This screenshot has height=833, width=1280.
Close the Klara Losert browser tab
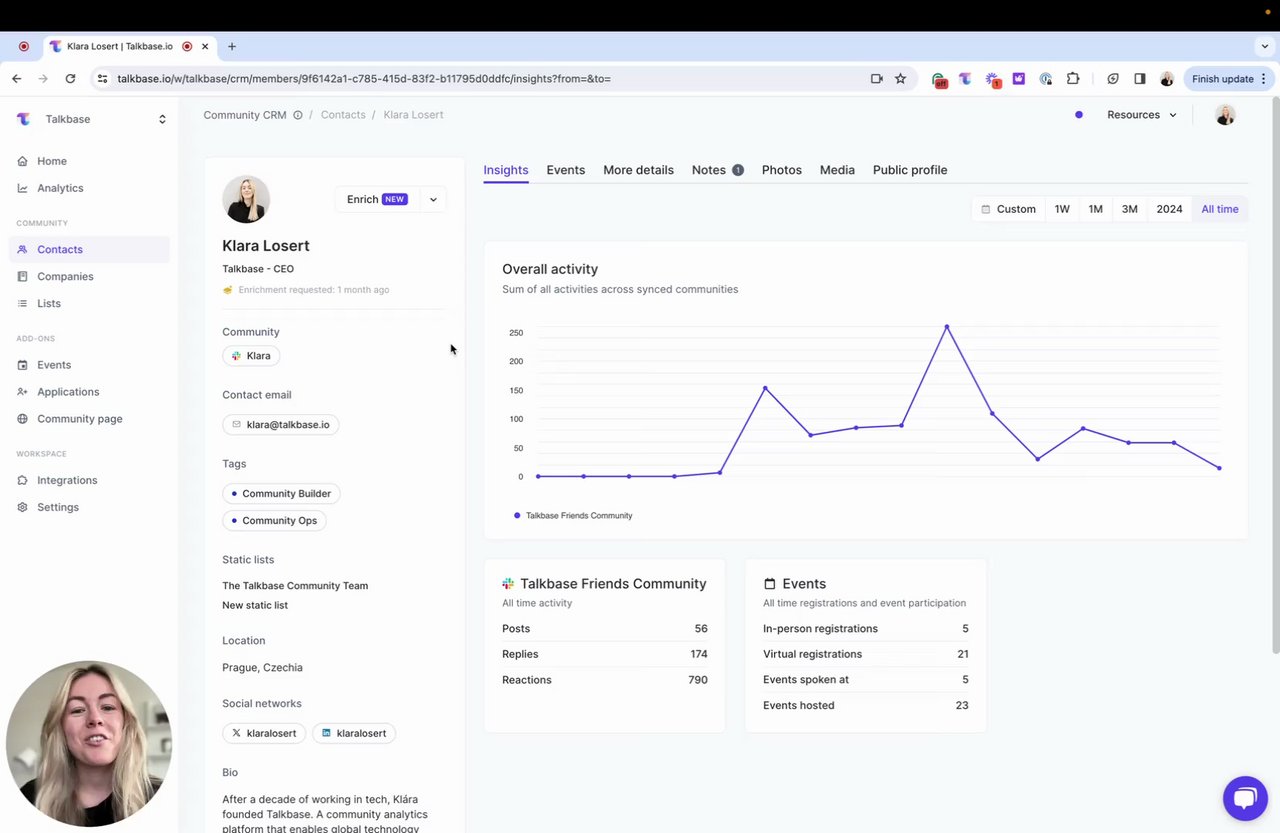(x=206, y=46)
